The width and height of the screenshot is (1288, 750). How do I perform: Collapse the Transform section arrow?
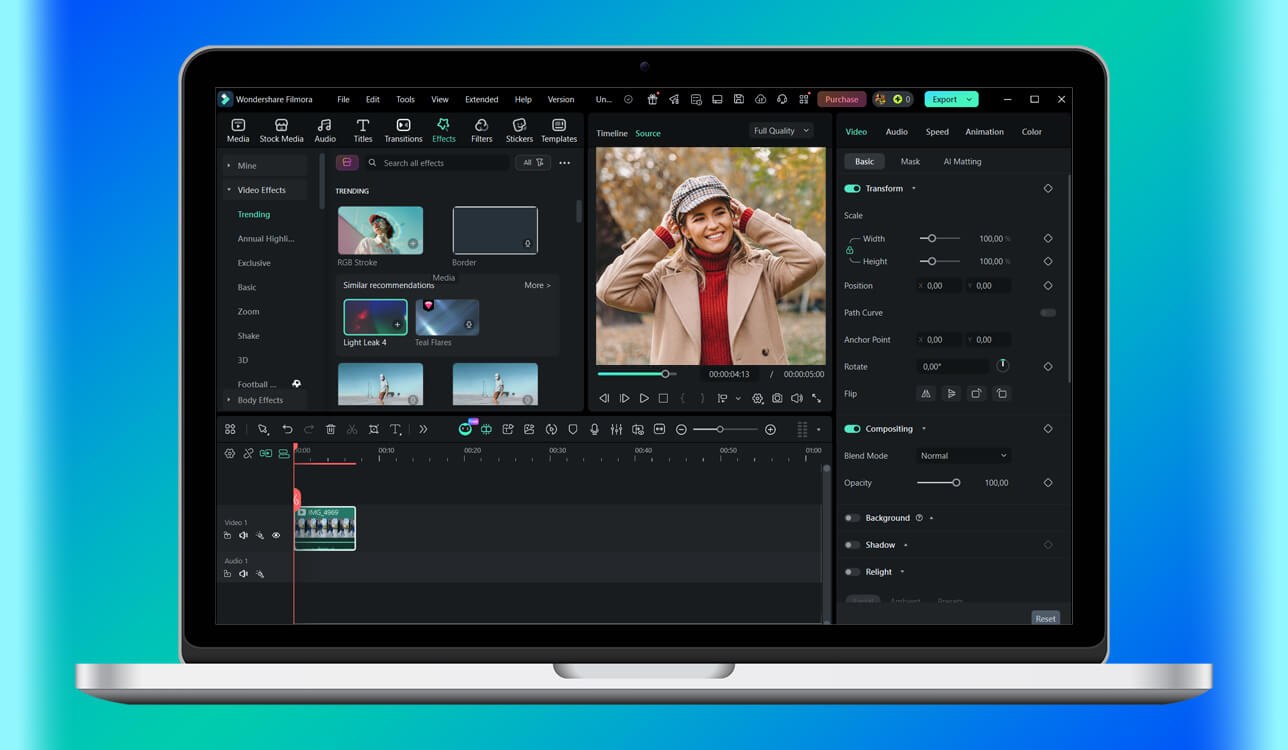913,188
